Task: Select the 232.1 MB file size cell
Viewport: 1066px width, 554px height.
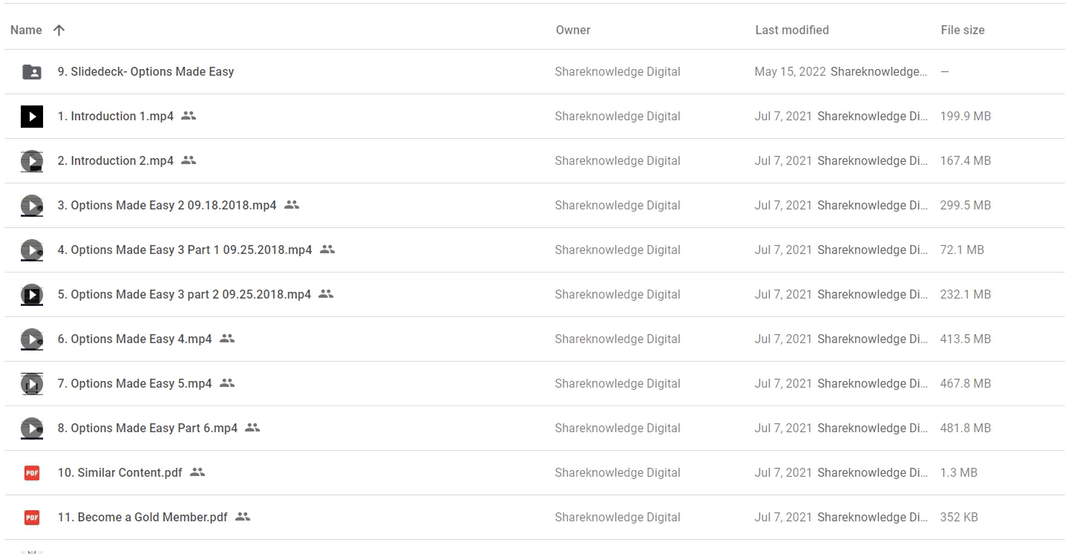Action: tap(965, 294)
